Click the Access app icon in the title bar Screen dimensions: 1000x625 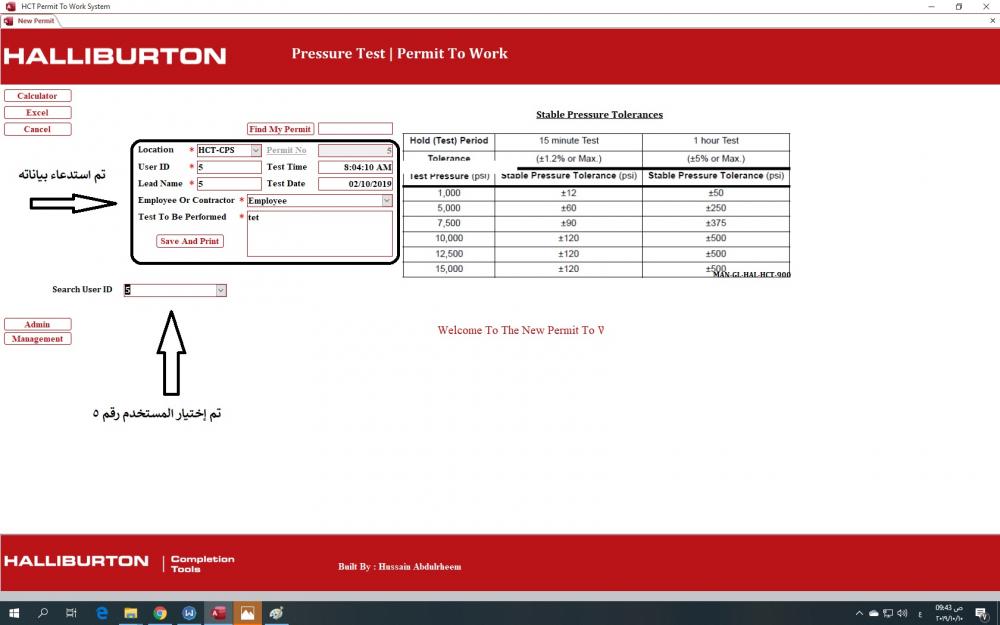pyautogui.click(x=10, y=6)
